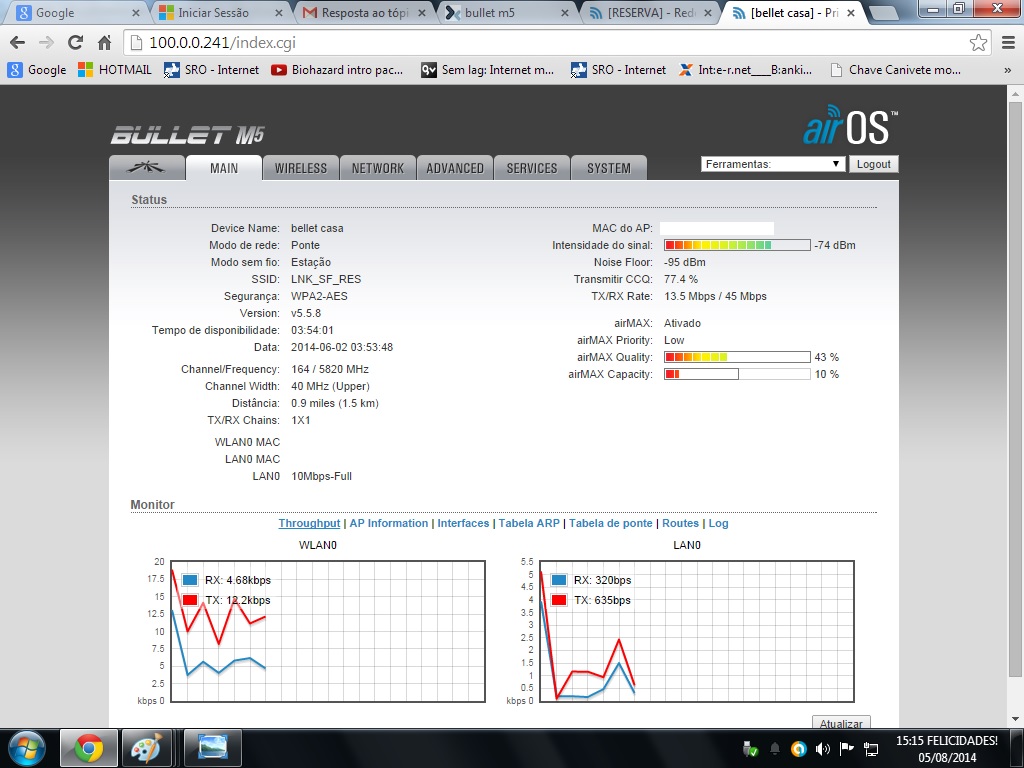1024x768 pixels.
Task: Switch to the bullet m5 browser tab
Action: 507,13
